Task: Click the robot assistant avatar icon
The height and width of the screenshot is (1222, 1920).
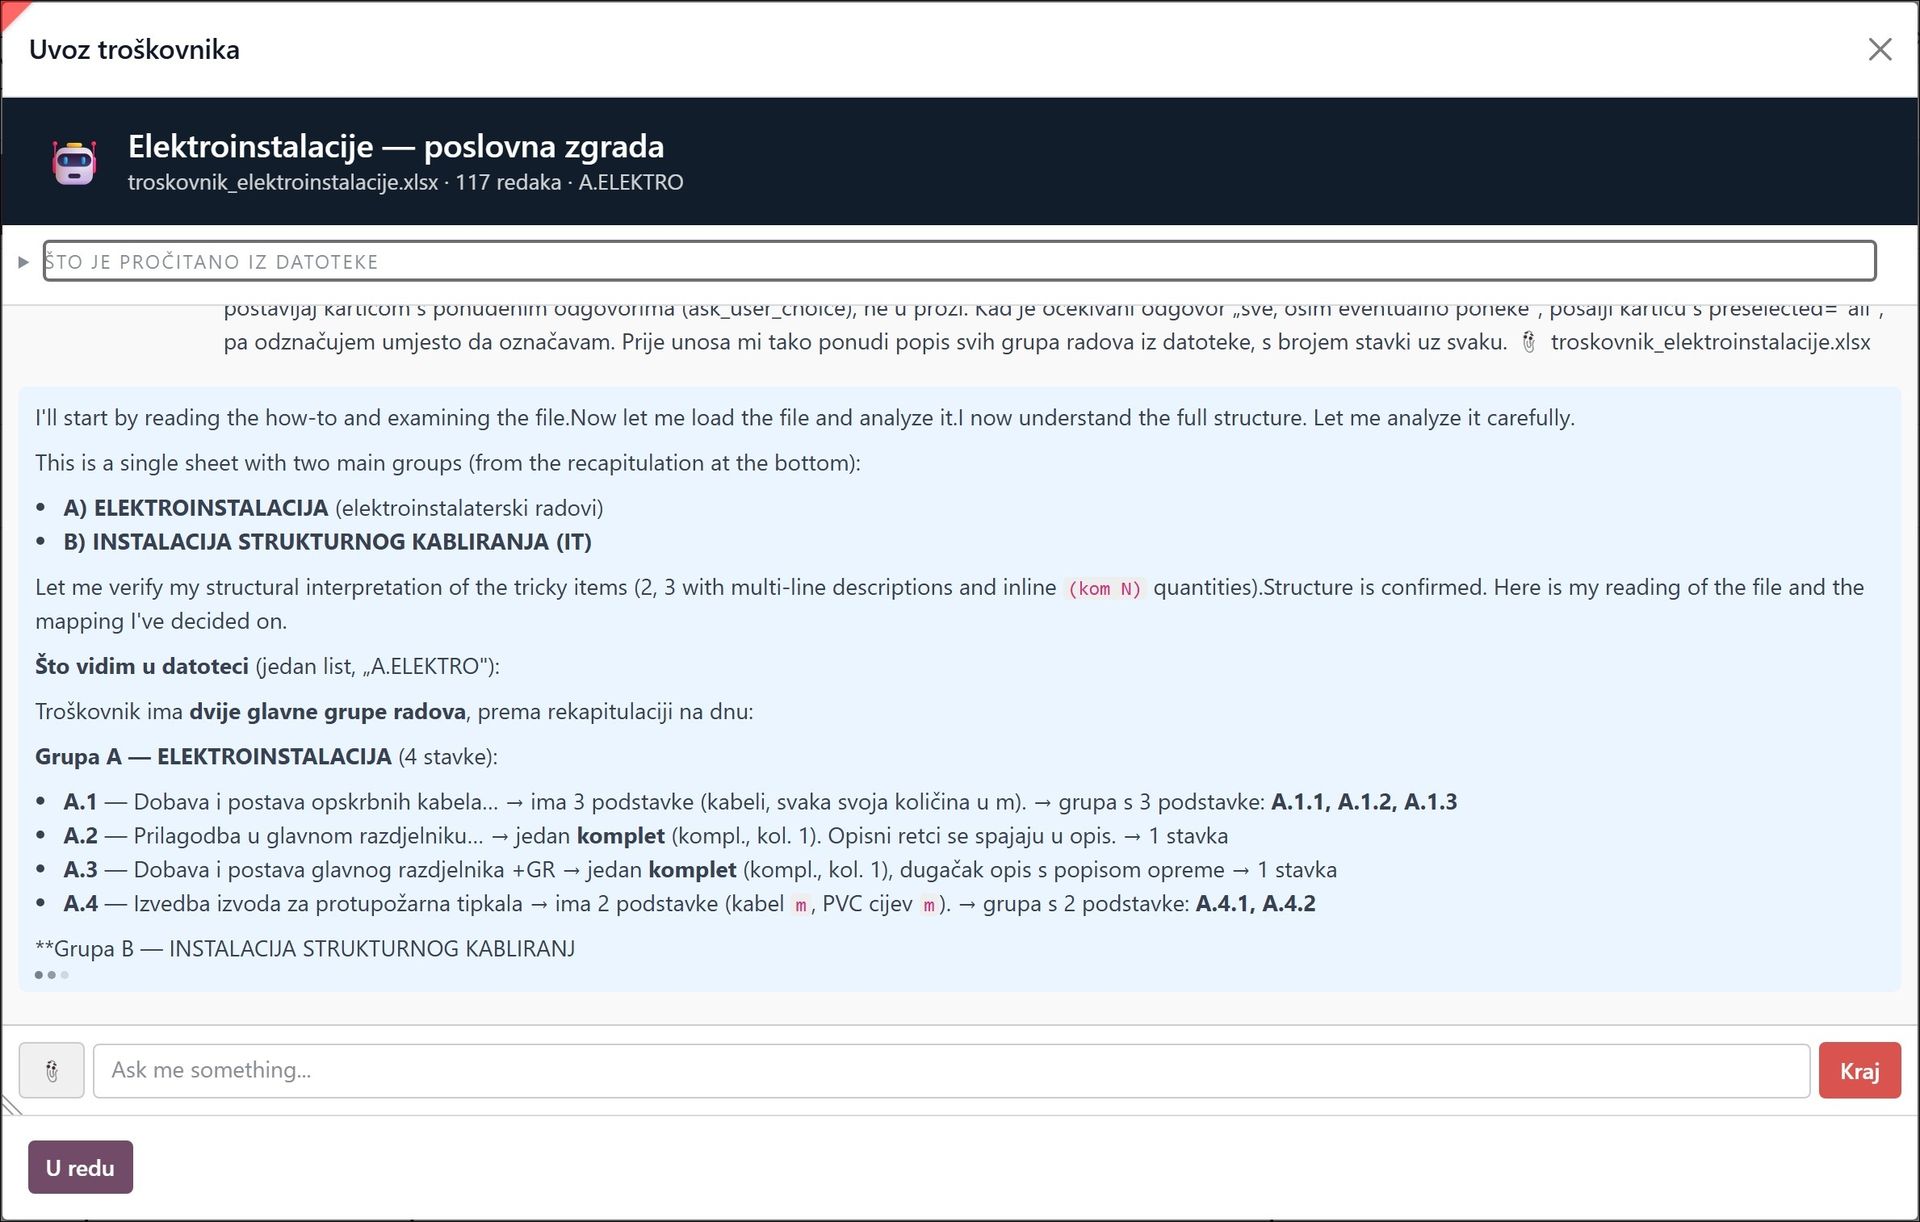Action: (74, 162)
